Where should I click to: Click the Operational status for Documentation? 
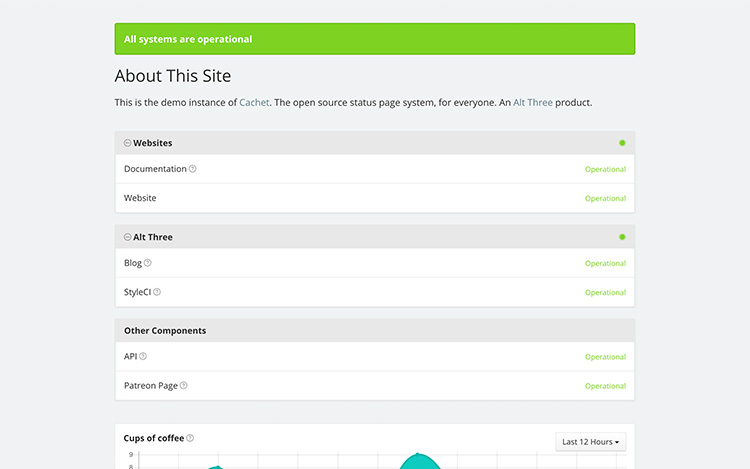tap(605, 169)
